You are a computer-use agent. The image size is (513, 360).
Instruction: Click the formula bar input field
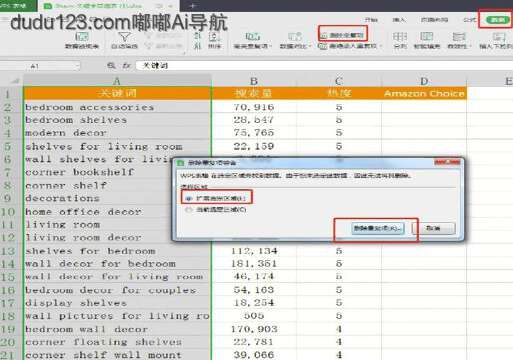tap(323, 66)
